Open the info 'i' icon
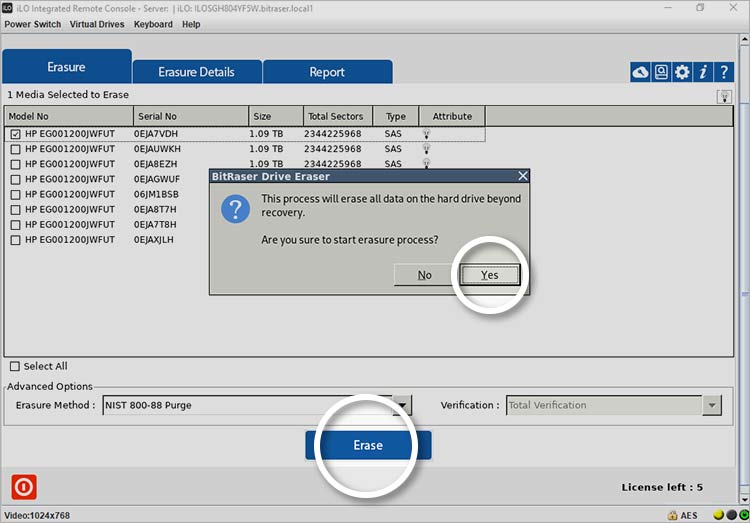750x523 pixels. (703, 72)
